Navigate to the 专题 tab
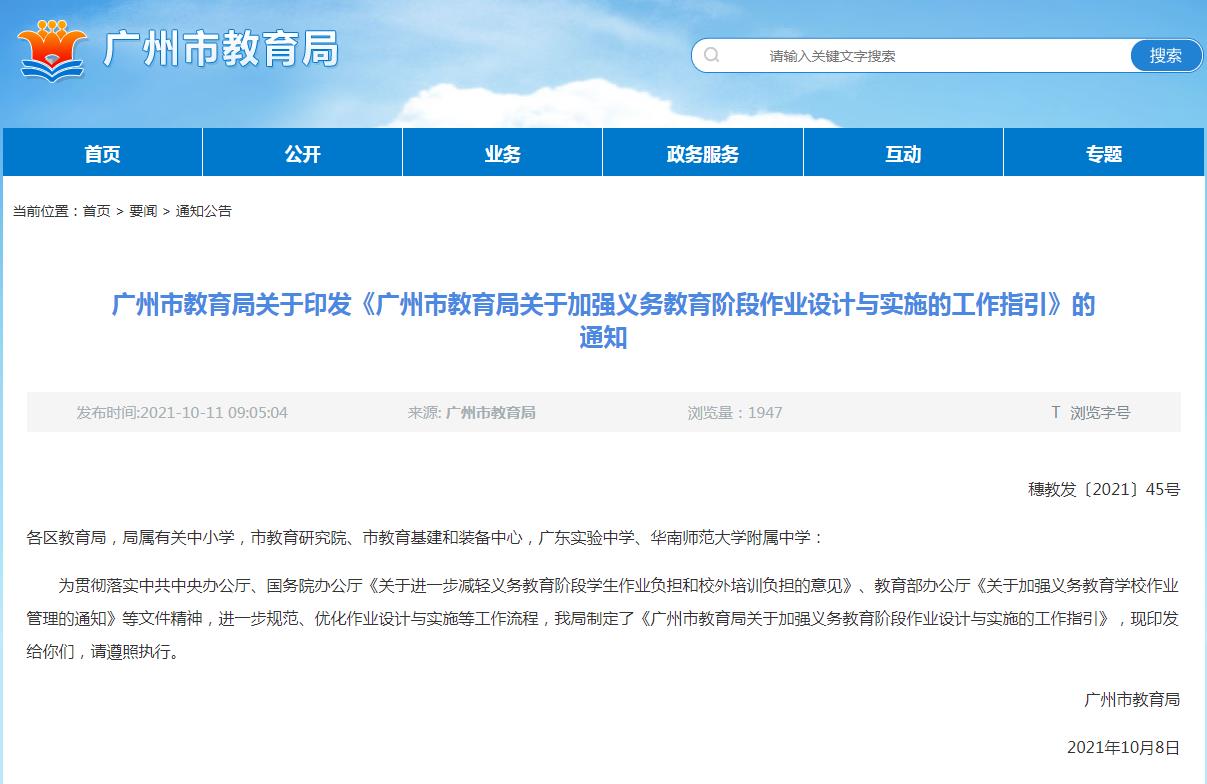This screenshot has width=1207, height=784. pyautogui.click(x=1104, y=154)
